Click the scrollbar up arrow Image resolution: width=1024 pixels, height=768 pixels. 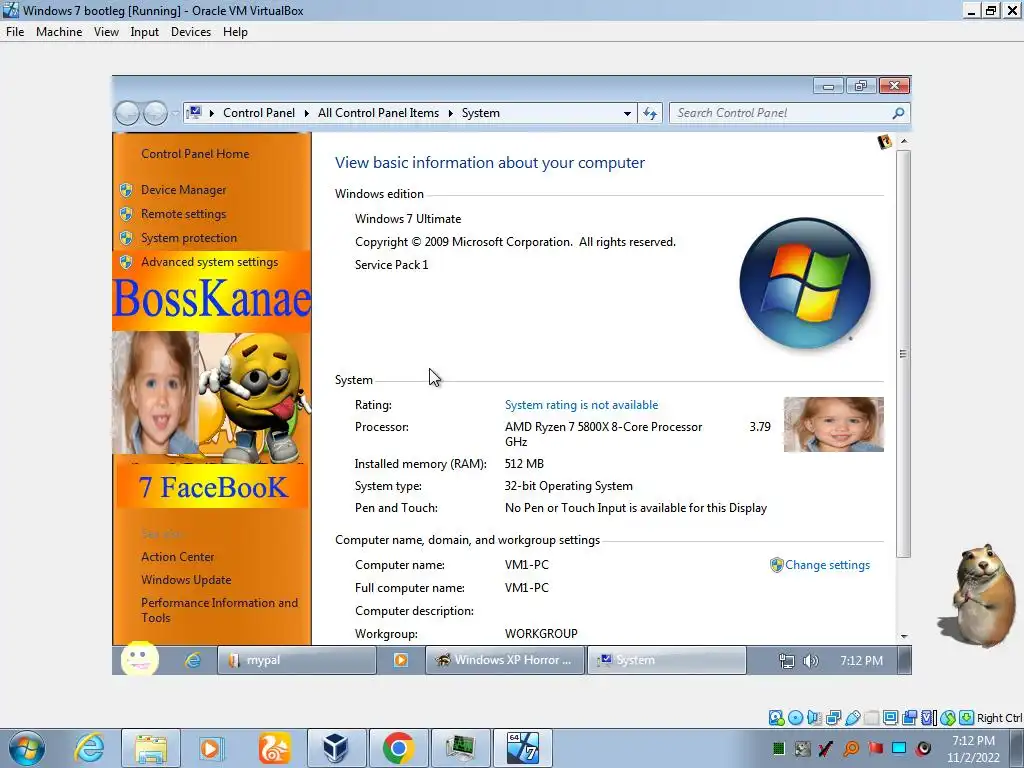point(904,141)
